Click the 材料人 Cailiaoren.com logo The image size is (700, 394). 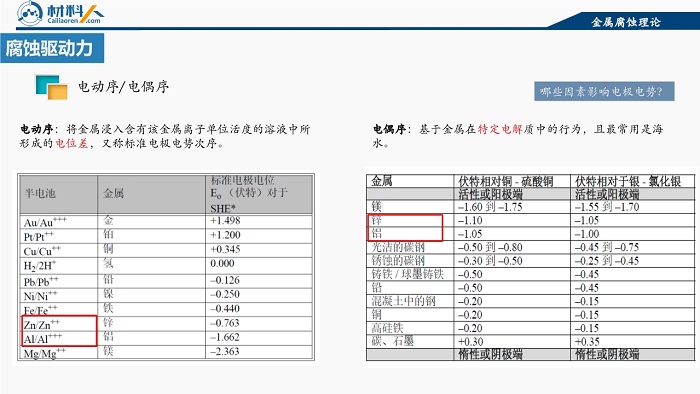click(60, 13)
